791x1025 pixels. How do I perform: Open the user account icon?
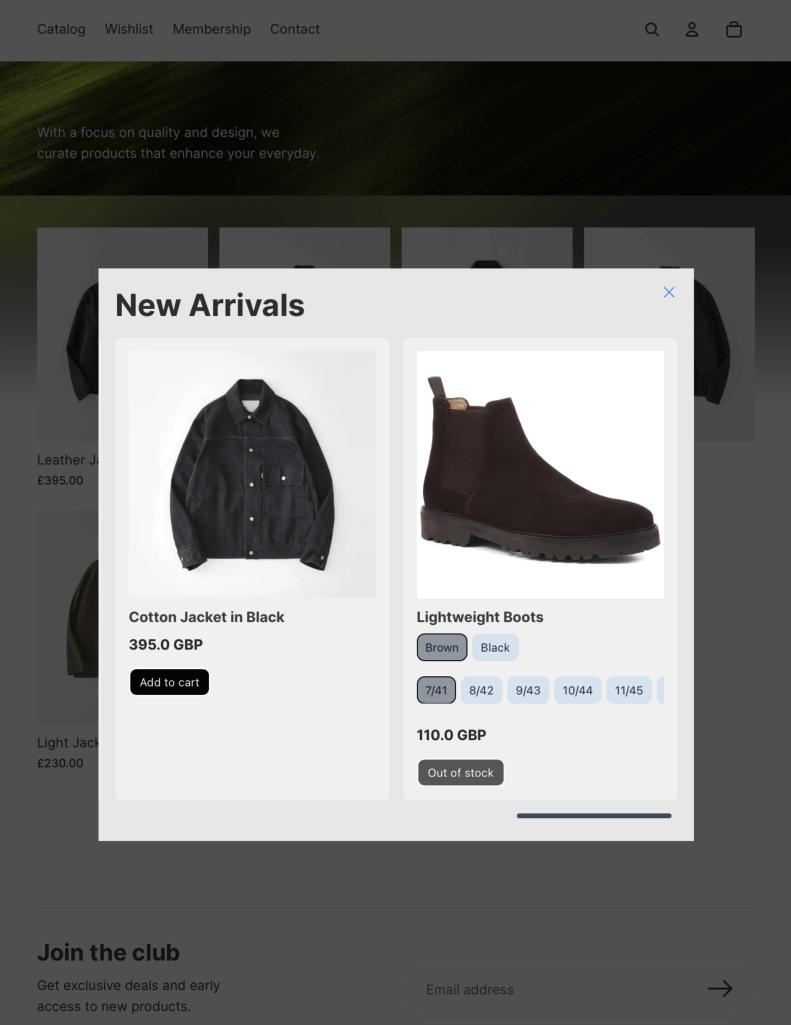click(x=692, y=30)
